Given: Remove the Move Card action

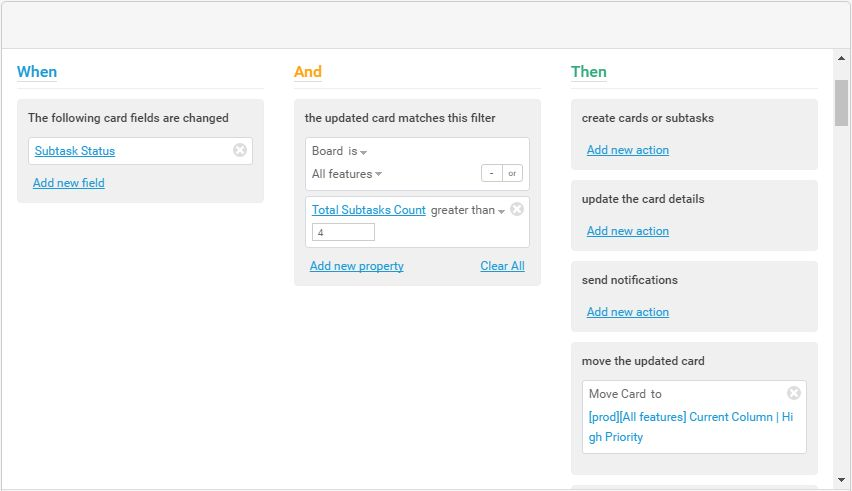Looking at the screenshot, I should point(794,393).
